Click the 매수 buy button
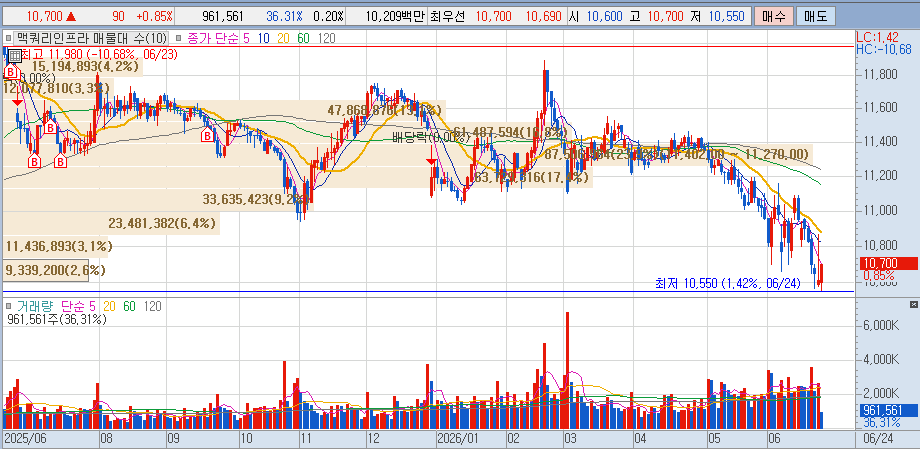Screen dimensions: 920x449 [774, 16]
